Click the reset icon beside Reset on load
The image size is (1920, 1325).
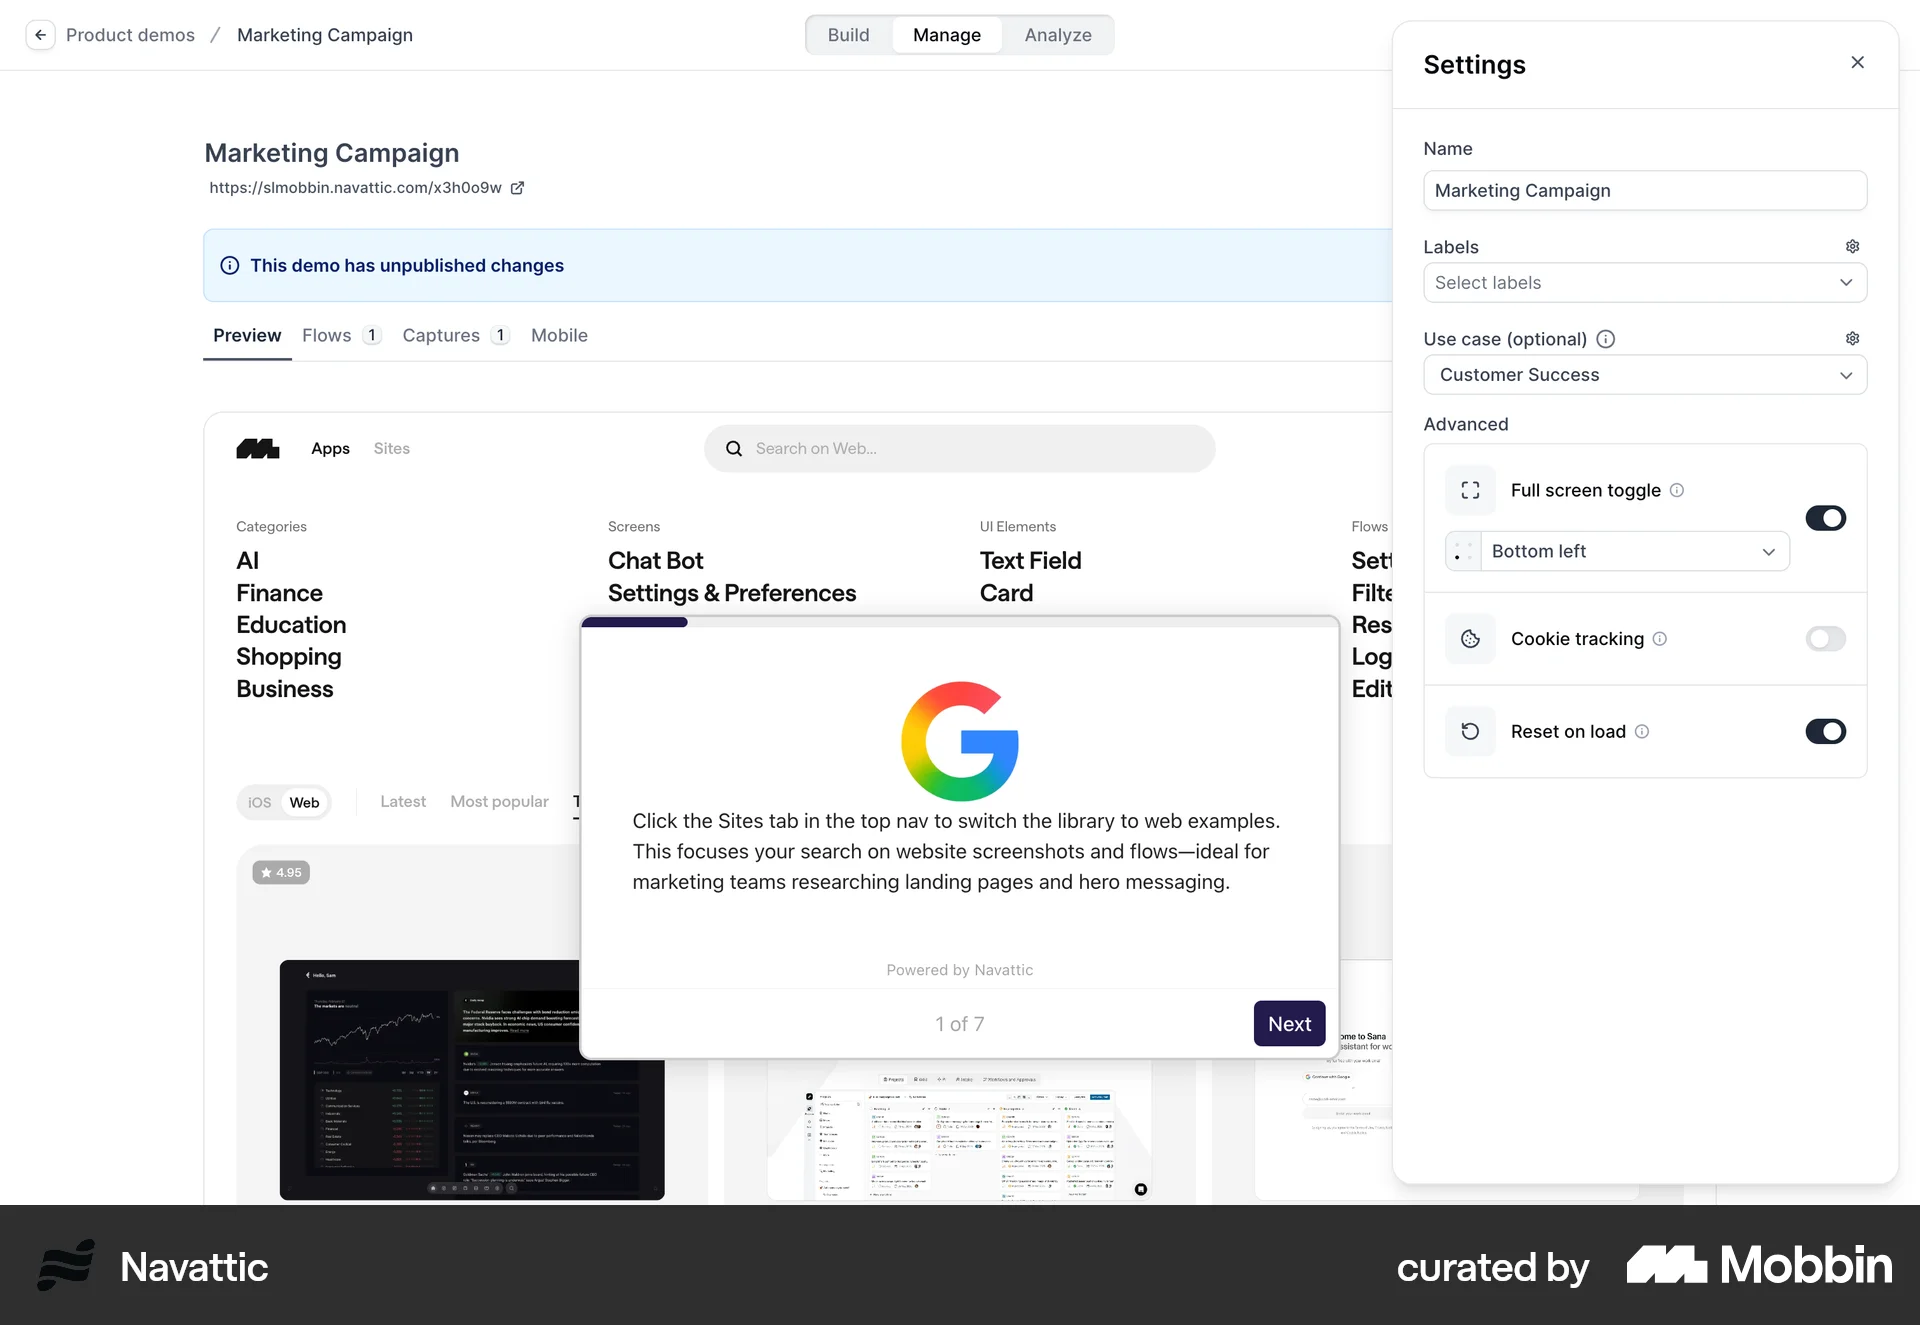pyautogui.click(x=1470, y=731)
